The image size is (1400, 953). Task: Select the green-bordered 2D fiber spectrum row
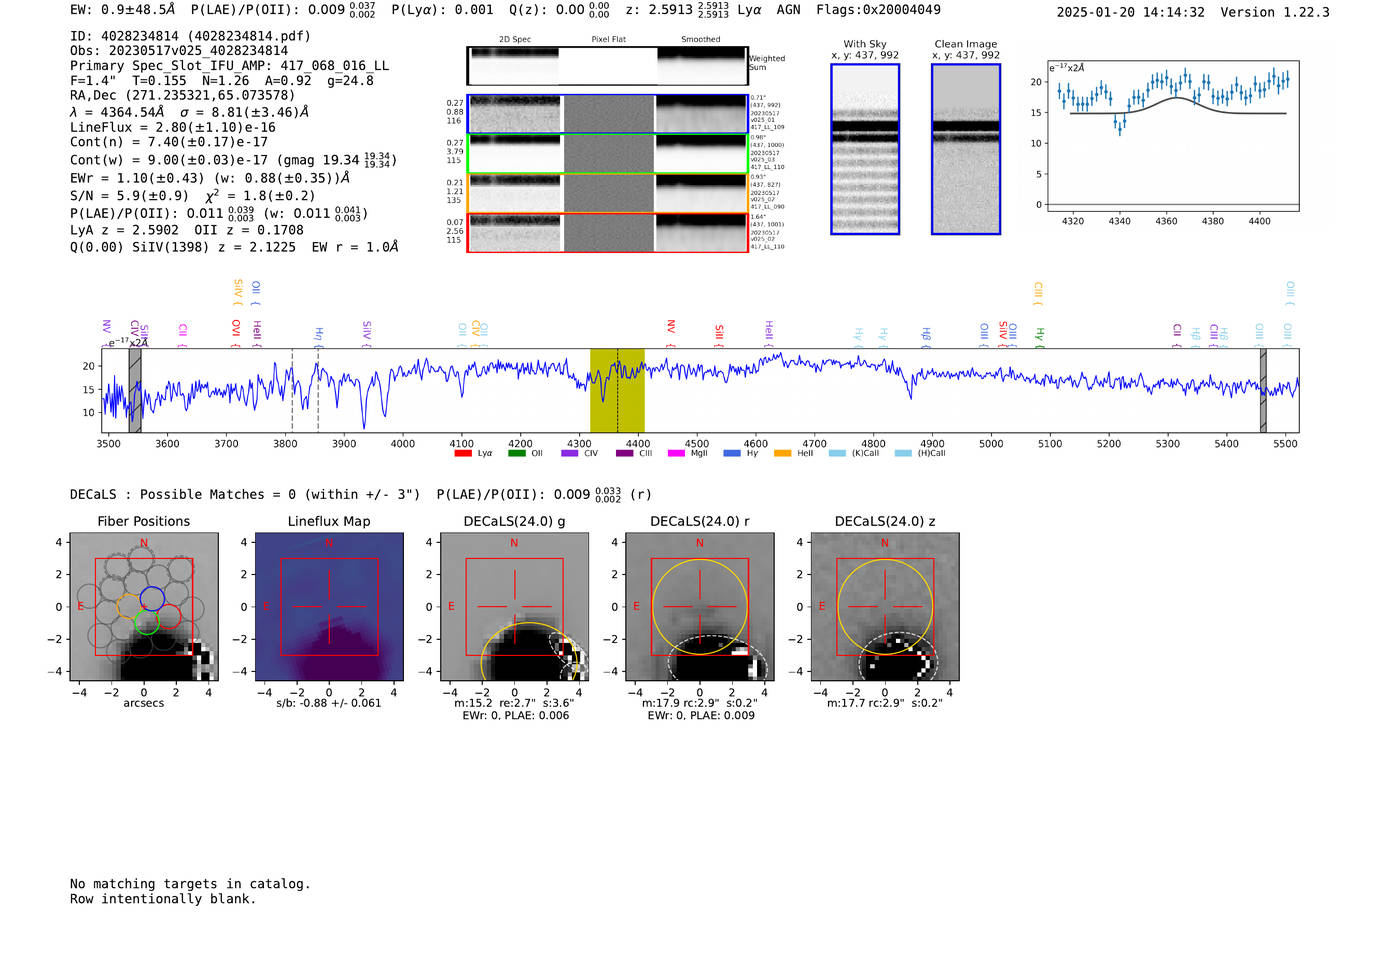(607, 154)
